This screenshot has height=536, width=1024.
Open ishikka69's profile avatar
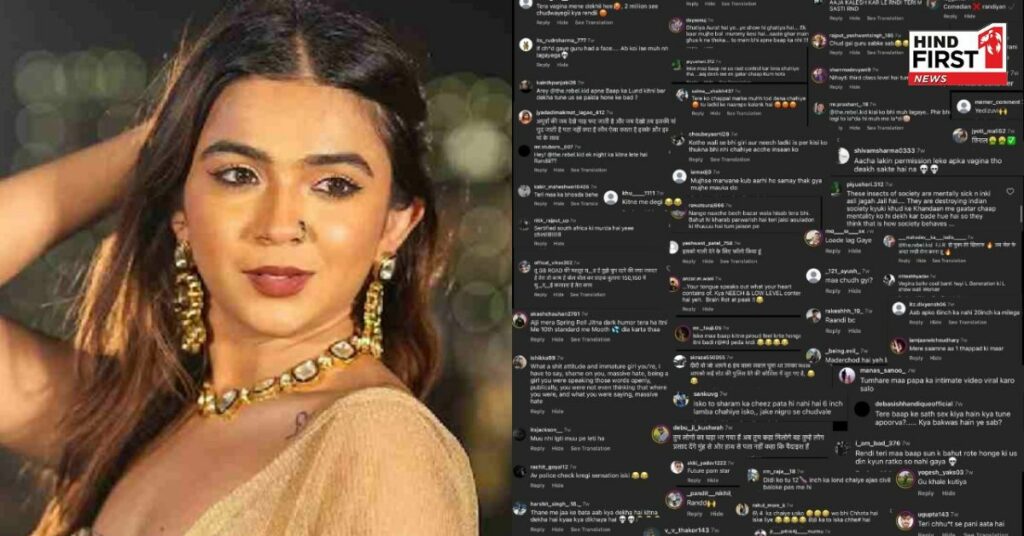(x=520, y=364)
